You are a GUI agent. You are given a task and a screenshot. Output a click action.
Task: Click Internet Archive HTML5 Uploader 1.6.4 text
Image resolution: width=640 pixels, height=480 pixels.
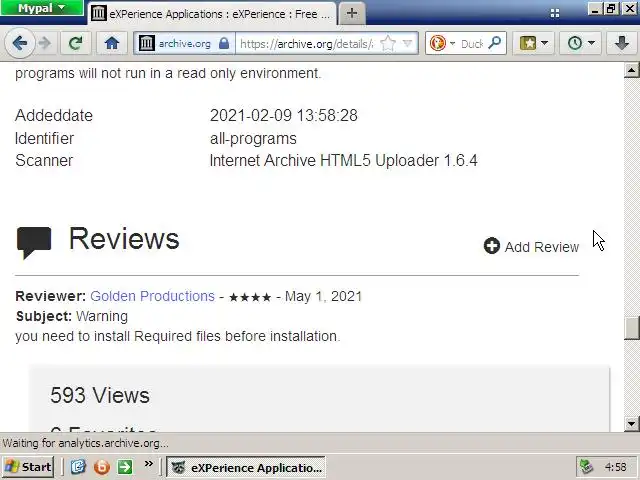pyautogui.click(x=343, y=160)
